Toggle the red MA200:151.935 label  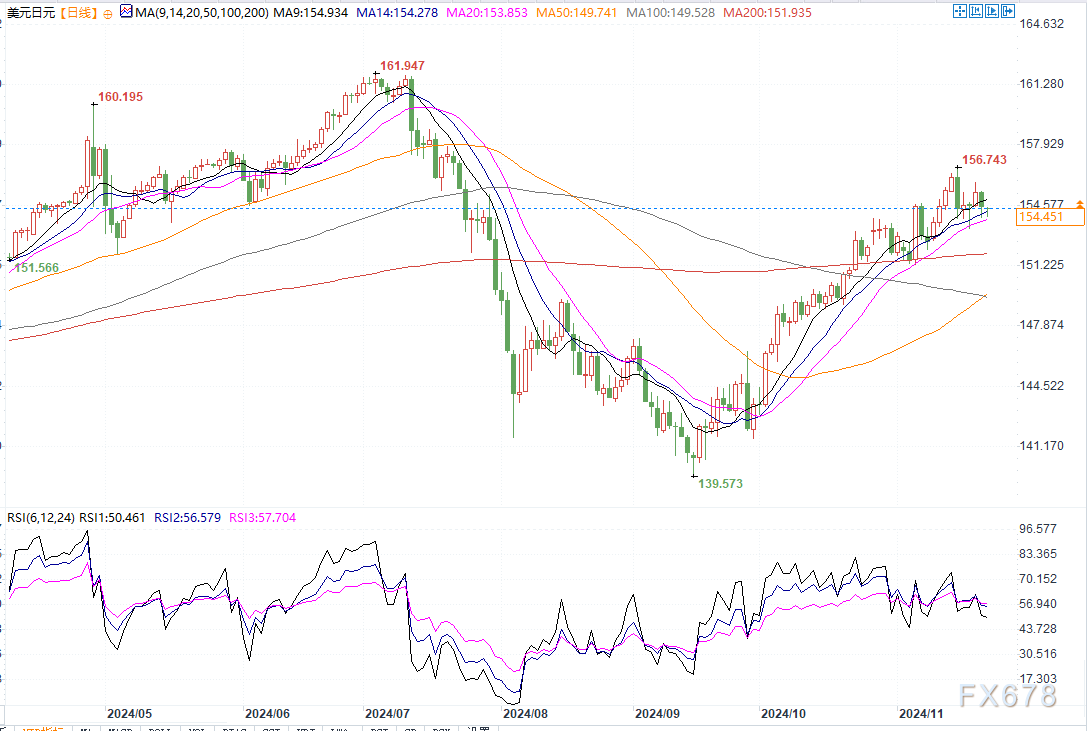(766, 11)
